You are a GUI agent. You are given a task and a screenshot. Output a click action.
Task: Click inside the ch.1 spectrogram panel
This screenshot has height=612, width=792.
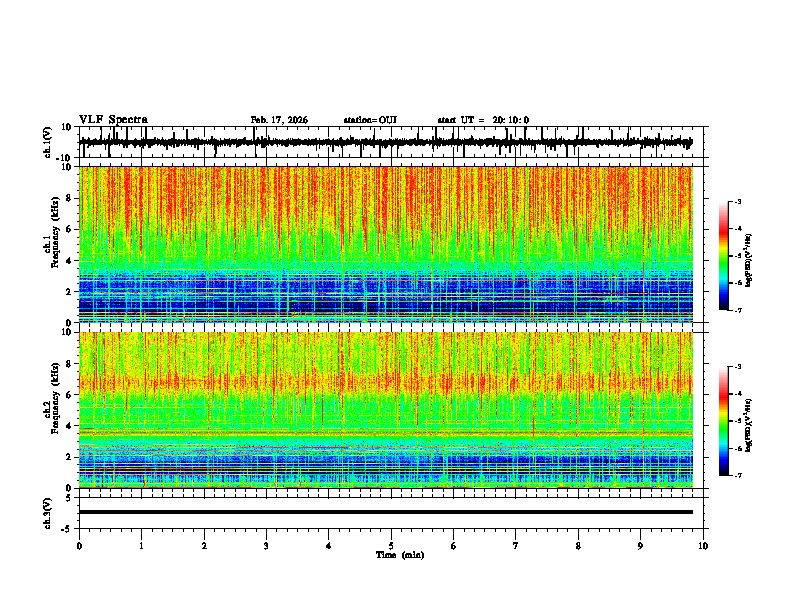pyautogui.click(x=386, y=244)
